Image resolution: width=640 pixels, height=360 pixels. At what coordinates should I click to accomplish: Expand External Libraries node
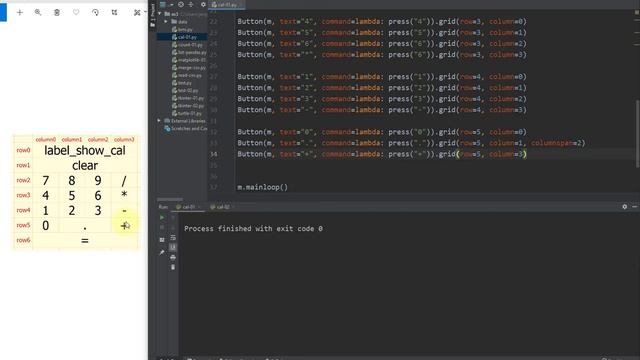[159, 121]
